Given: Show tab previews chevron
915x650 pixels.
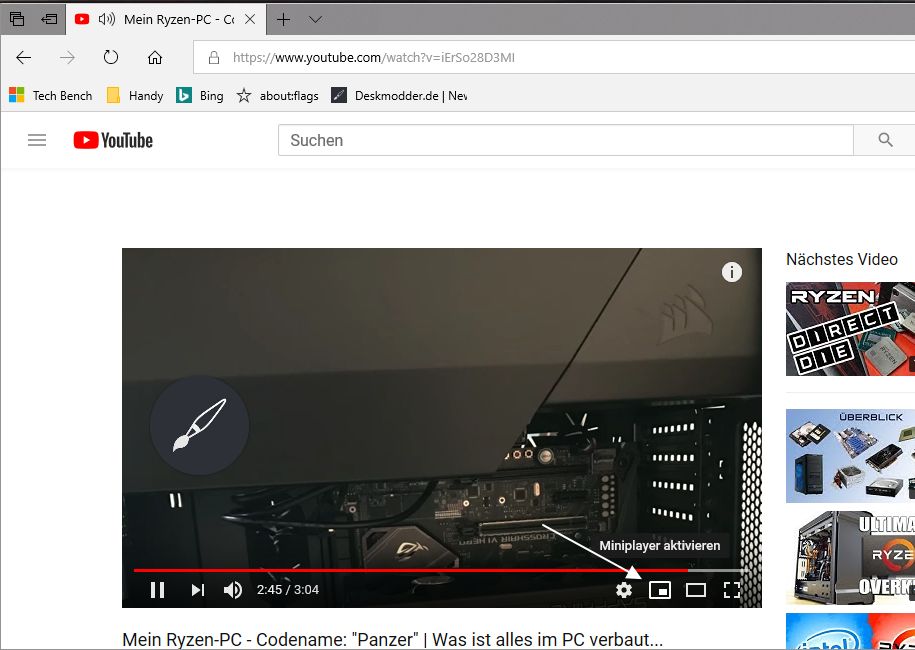Looking at the screenshot, I should coord(315,20).
